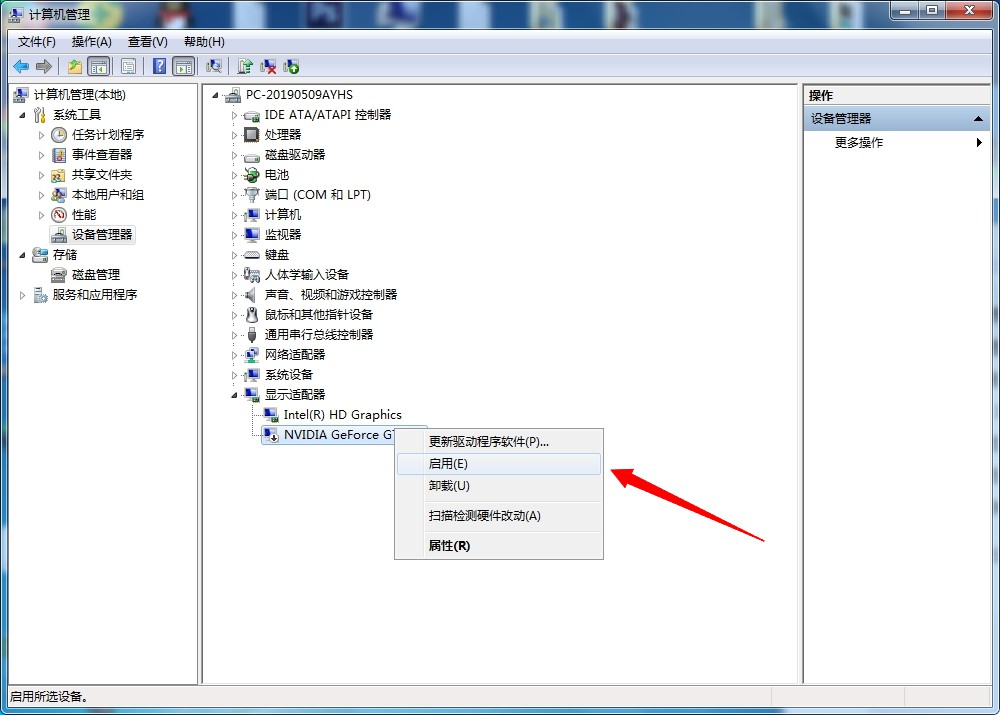Screen dimensions: 1000x715
Task: Choose 属性(R) in the context menu
Action: point(499,546)
